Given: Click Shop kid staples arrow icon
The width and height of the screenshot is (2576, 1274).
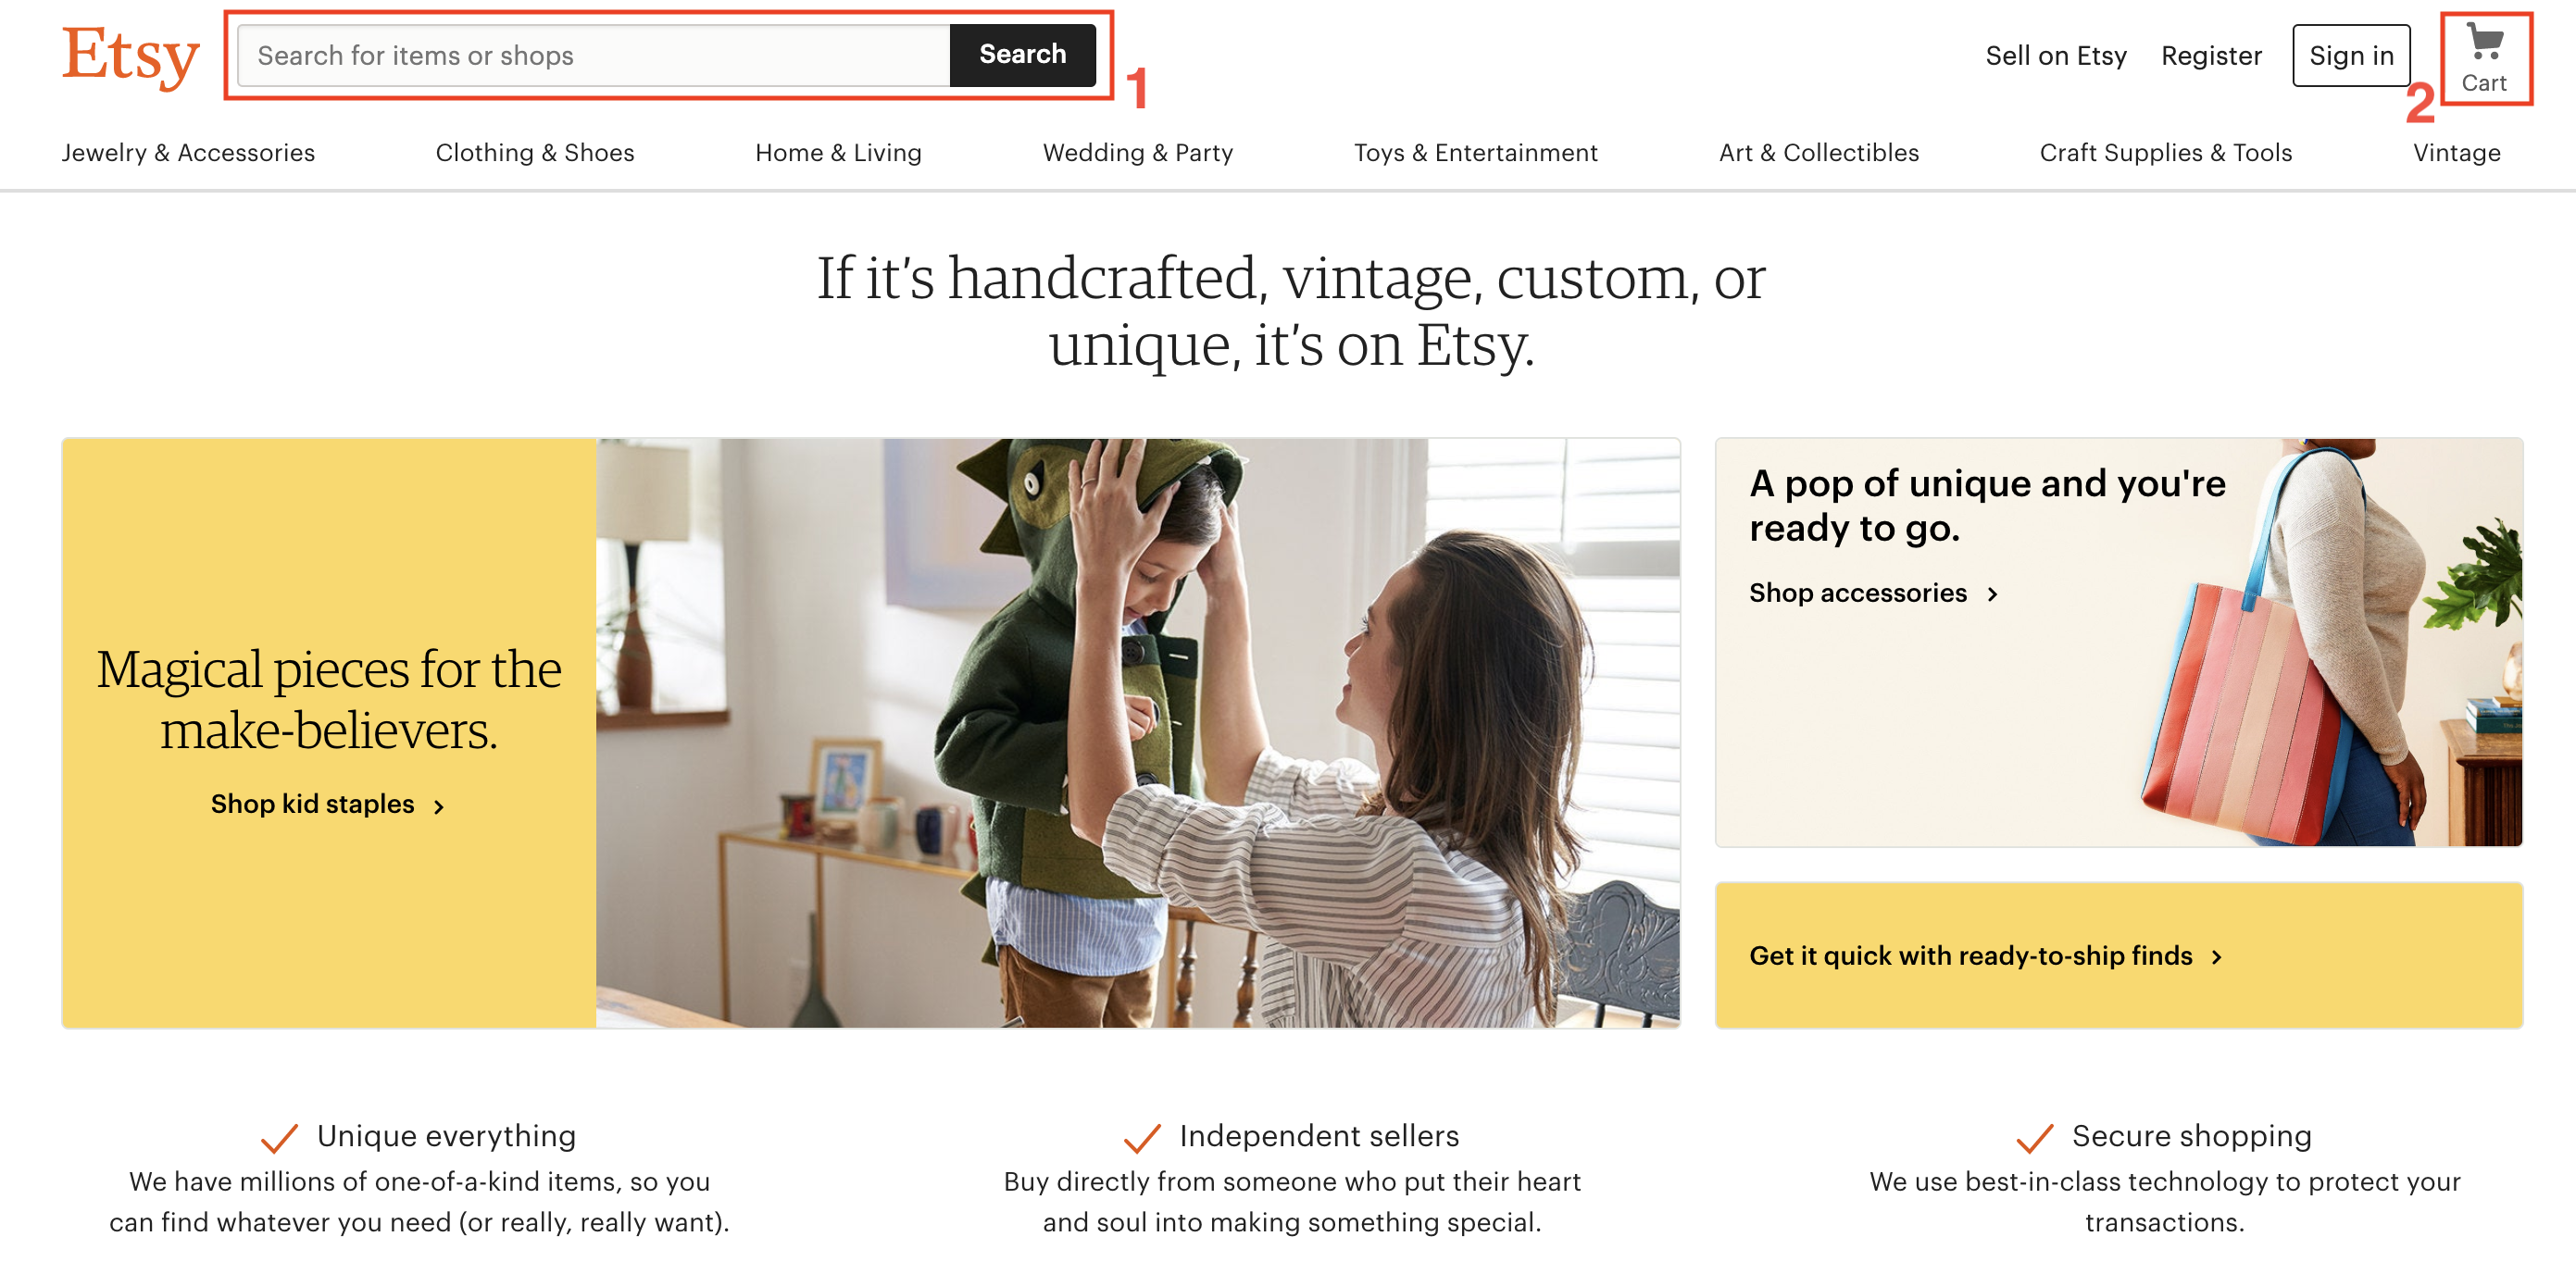Looking at the screenshot, I should pyautogui.click(x=445, y=805).
